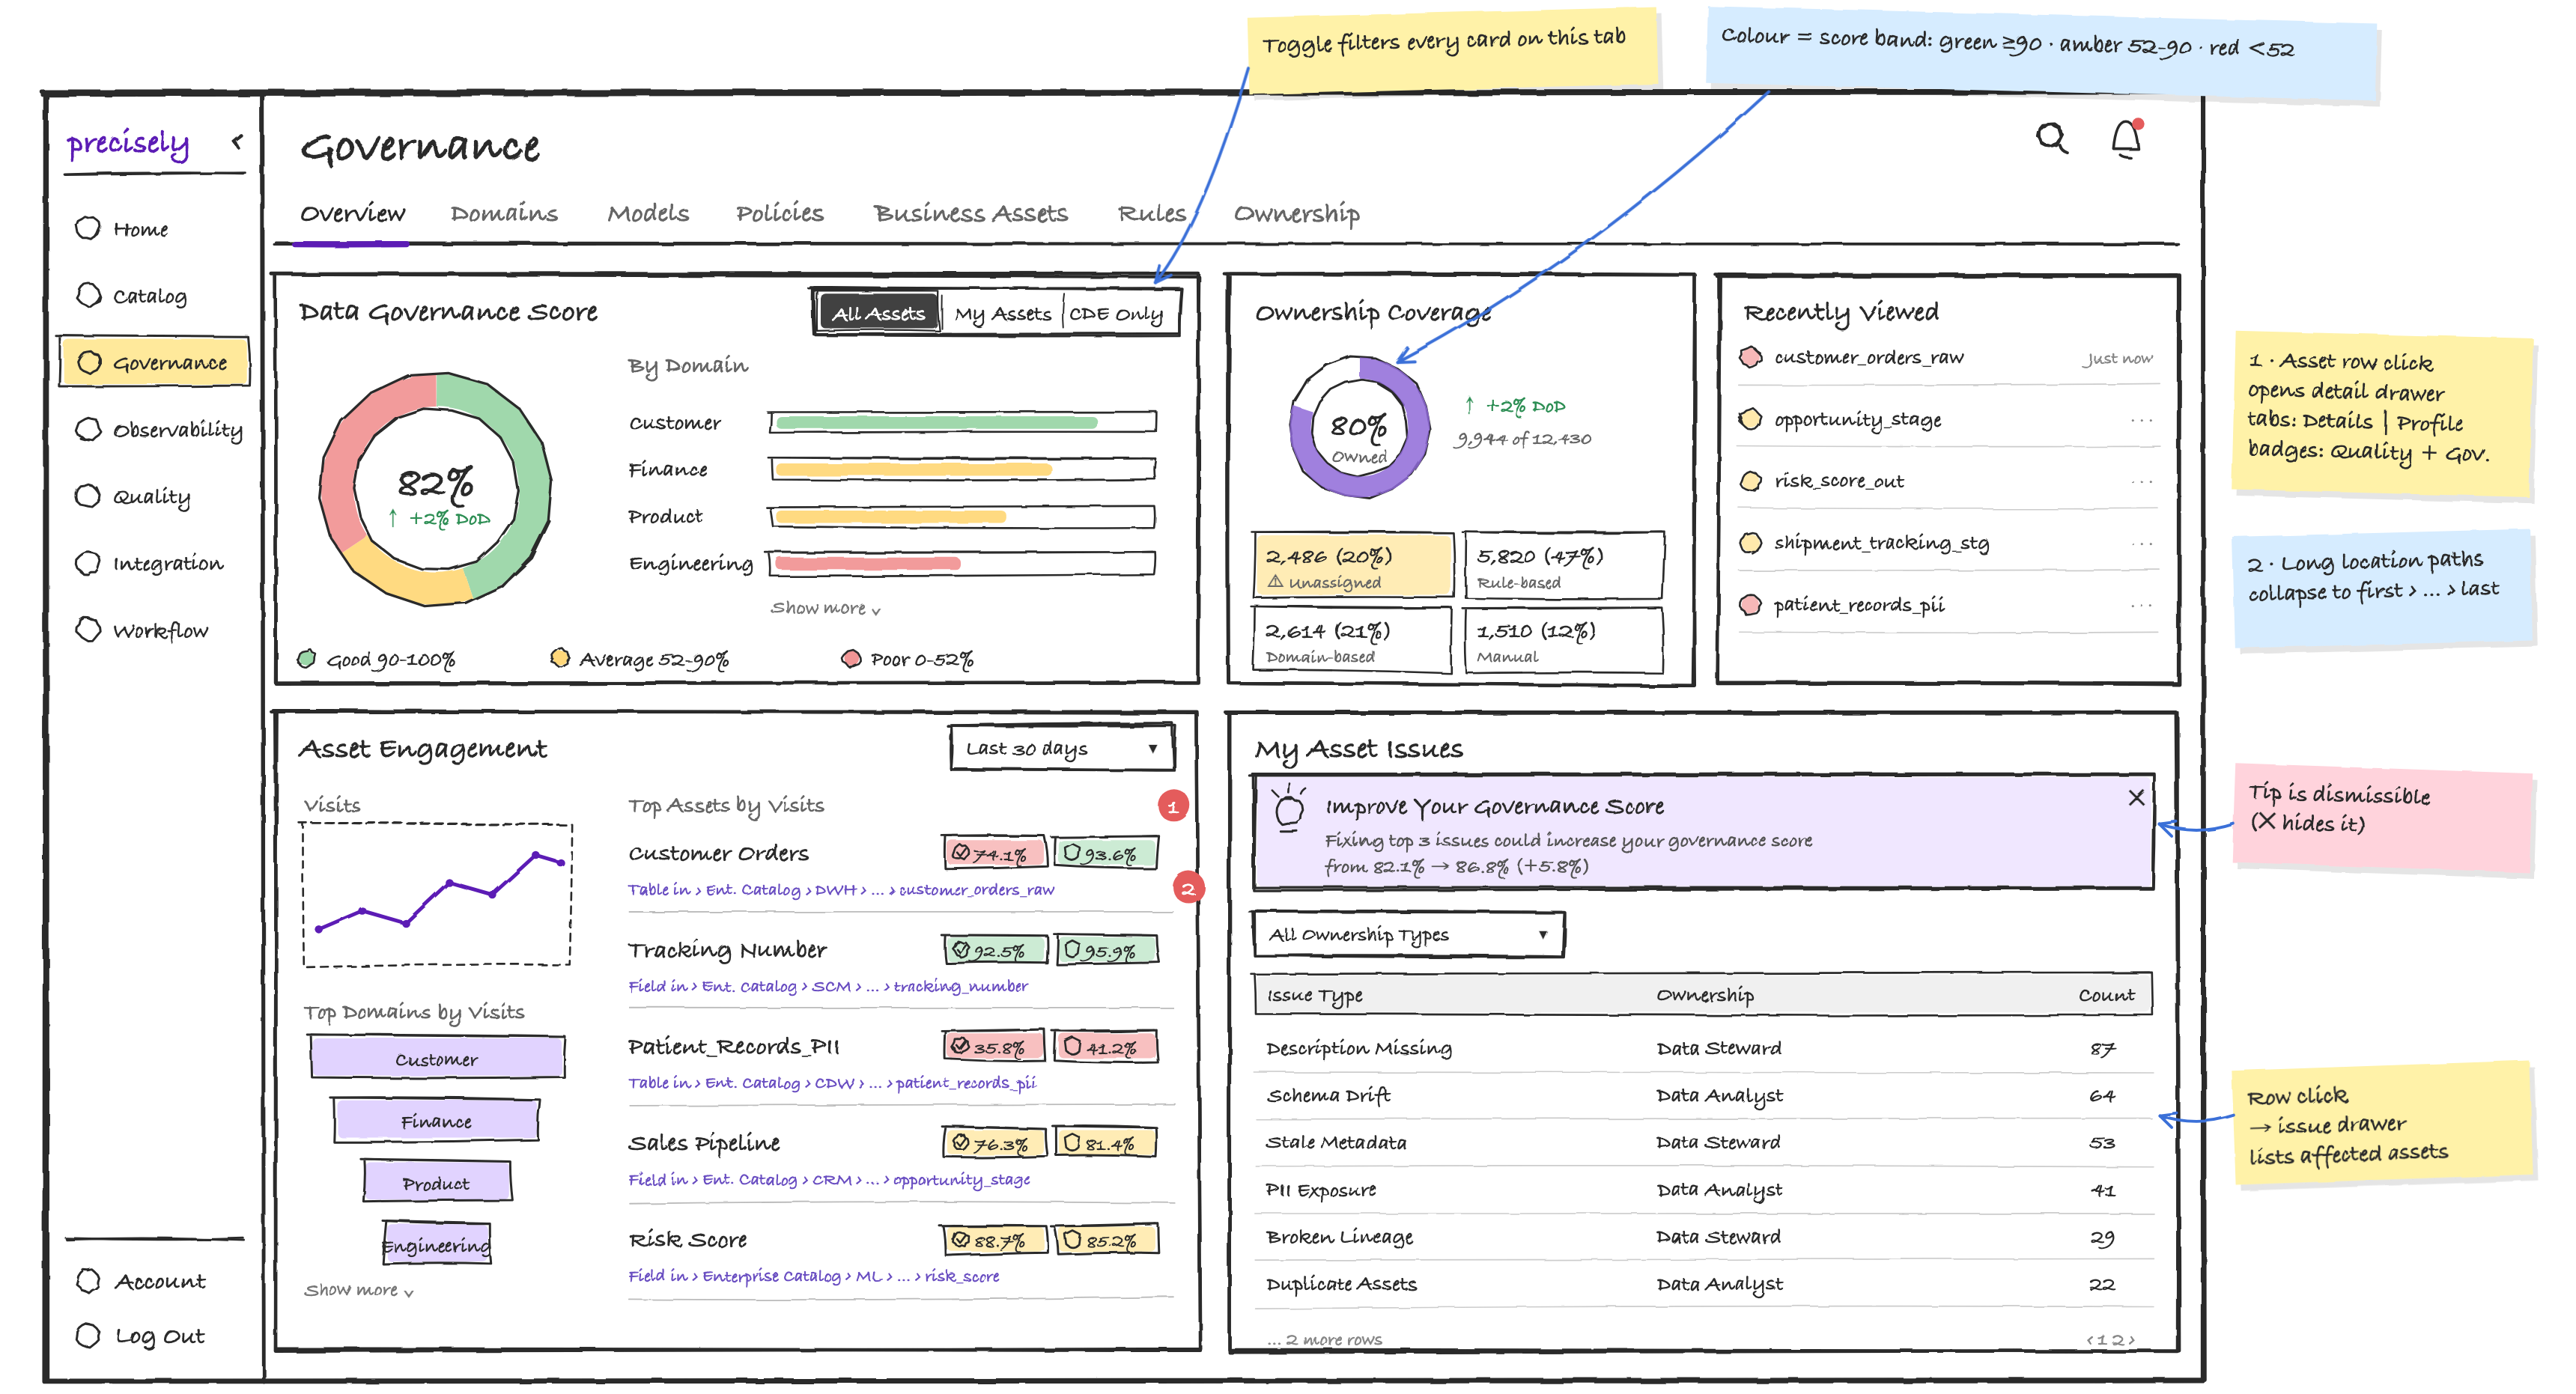This screenshot has width=2576, height=1394.
Task: Dismiss the Improve Your Governance Score tip
Action: click(2136, 797)
